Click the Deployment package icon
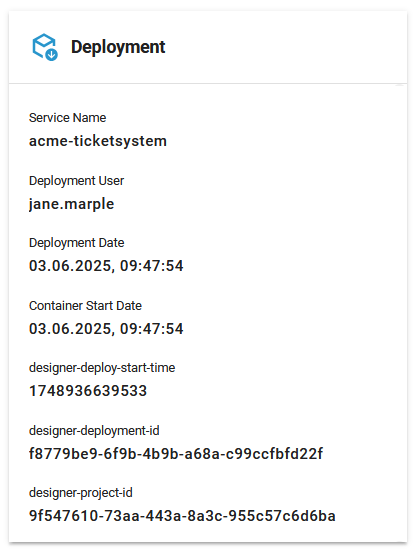This screenshot has height=553, width=416. tap(45, 47)
